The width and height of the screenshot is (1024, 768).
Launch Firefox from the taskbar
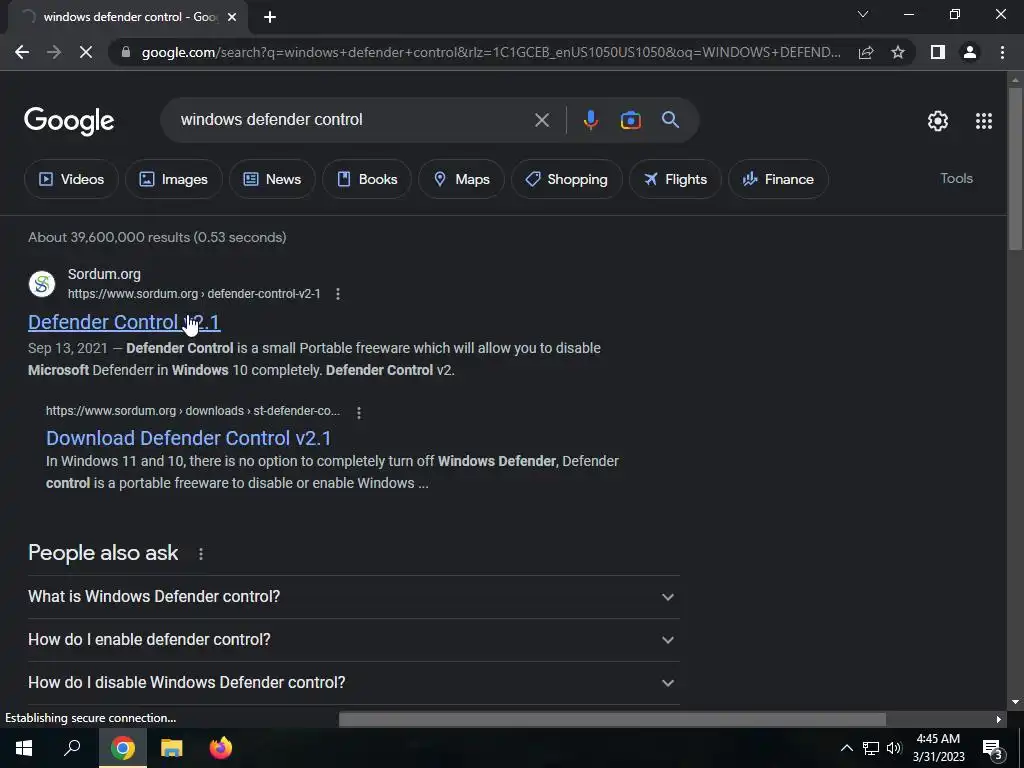221,748
